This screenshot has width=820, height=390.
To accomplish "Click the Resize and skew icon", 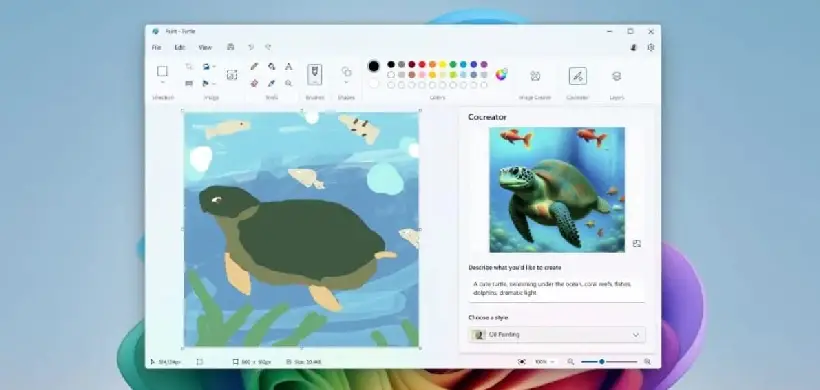I will [189, 83].
